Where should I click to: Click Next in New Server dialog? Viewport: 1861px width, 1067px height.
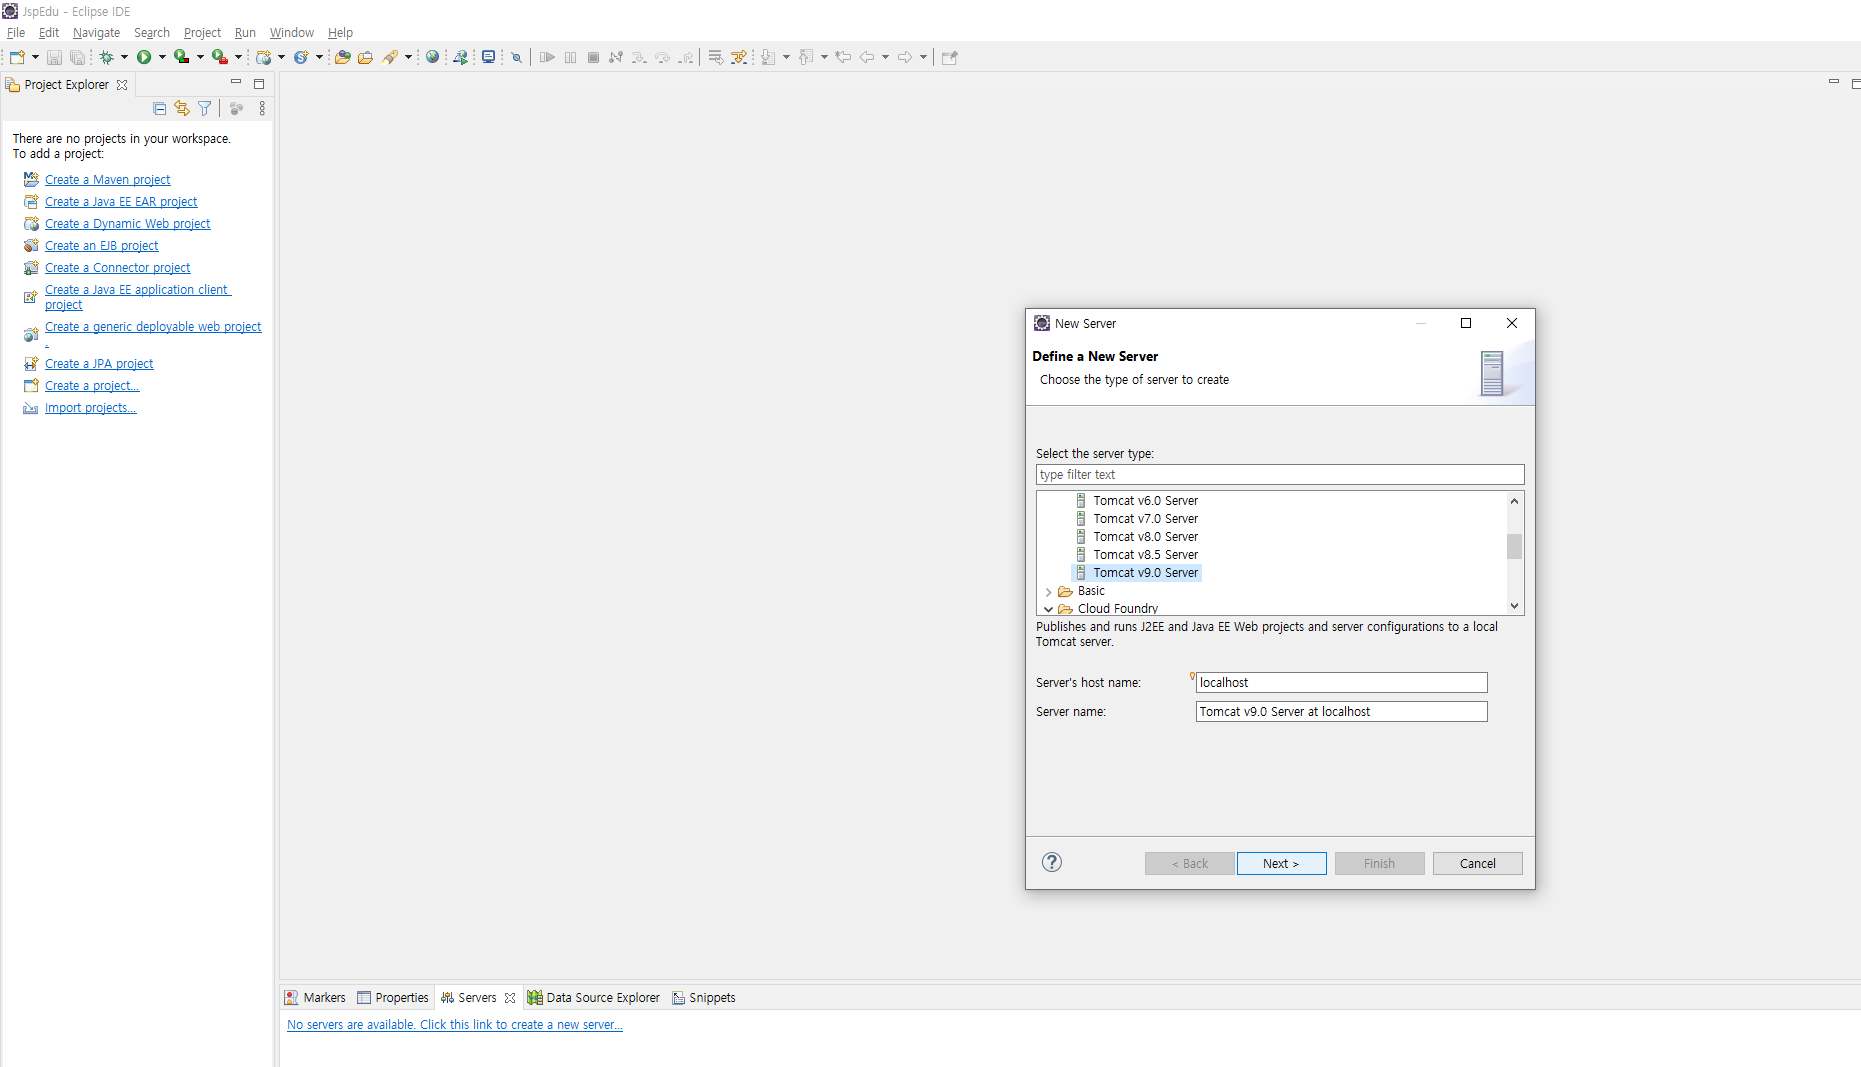coord(1281,864)
